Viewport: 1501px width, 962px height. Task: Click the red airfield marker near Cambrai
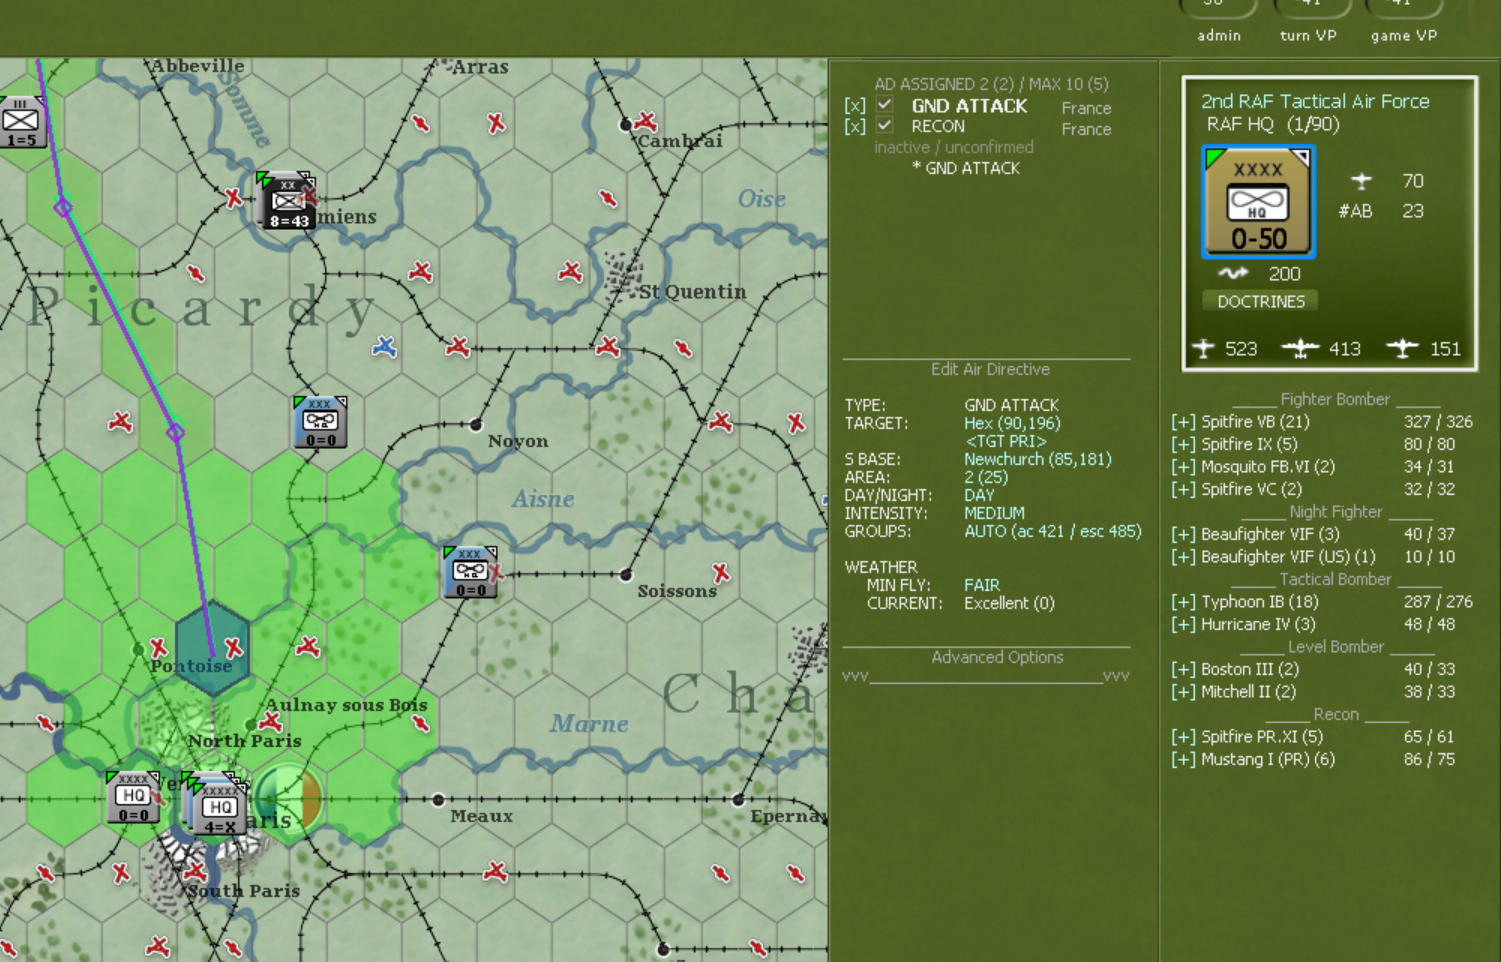point(646,122)
